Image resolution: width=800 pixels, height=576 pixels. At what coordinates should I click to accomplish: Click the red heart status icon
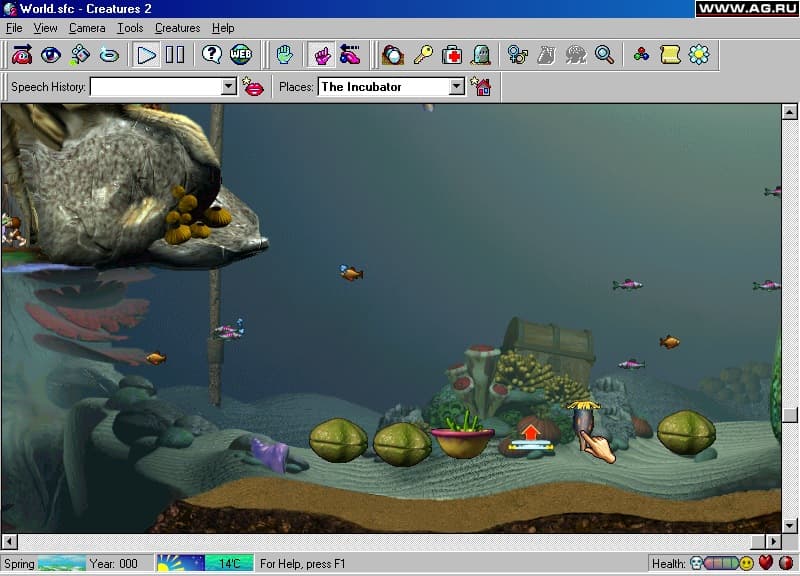coord(766,563)
